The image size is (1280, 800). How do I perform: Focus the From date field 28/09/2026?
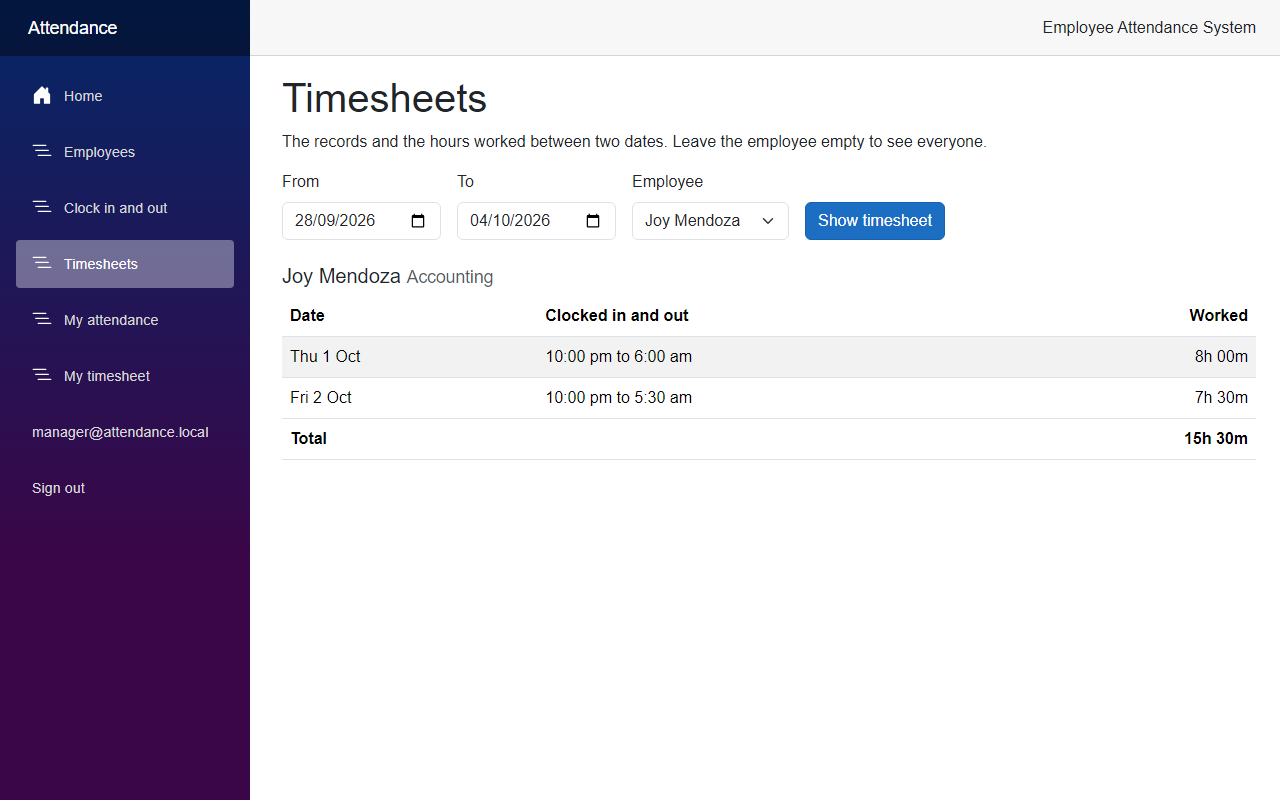pos(361,221)
